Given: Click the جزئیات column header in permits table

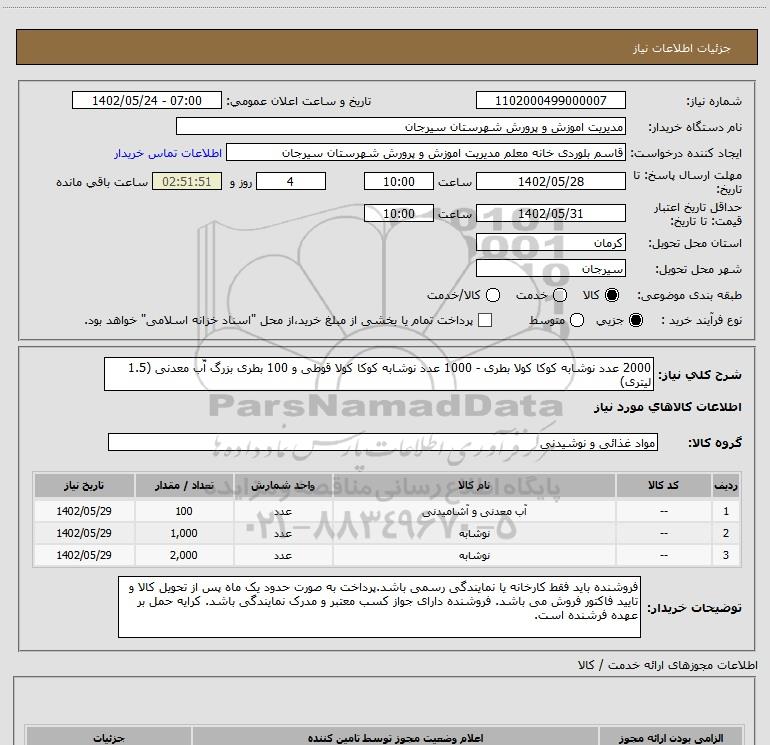Looking at the screenshot, I should coord(109,738).
